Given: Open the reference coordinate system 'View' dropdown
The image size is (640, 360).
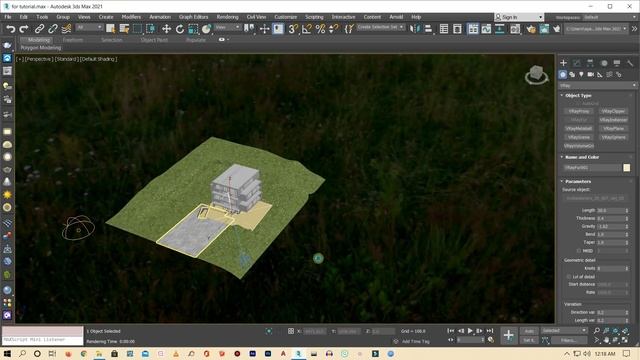Looking at the screenshot, I should click(x=228, y=27).
